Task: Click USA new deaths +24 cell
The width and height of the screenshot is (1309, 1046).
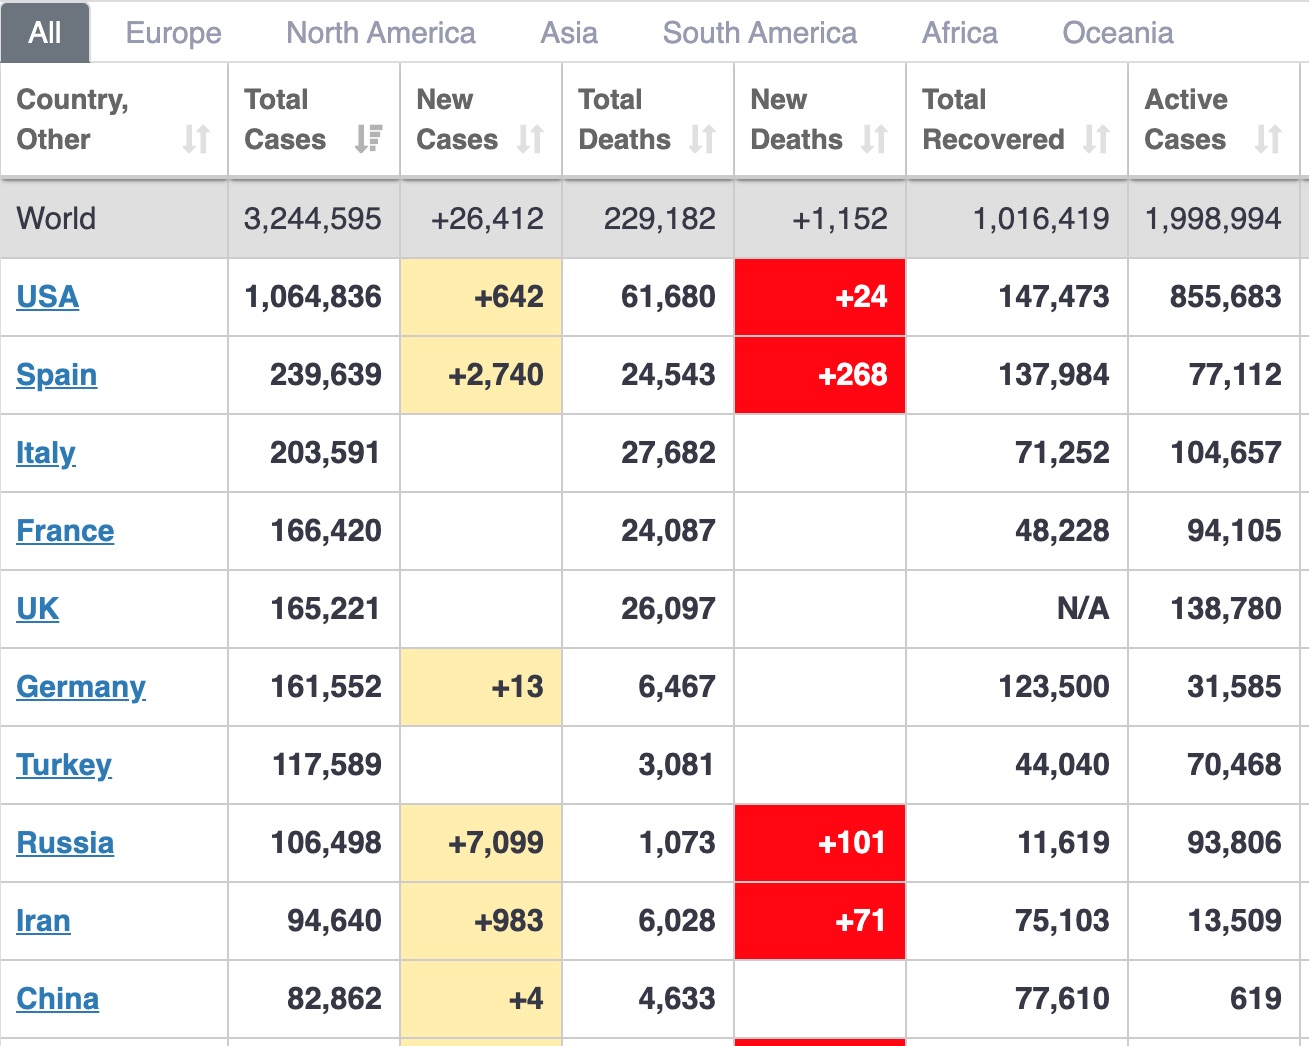Action: click(820, 297)
